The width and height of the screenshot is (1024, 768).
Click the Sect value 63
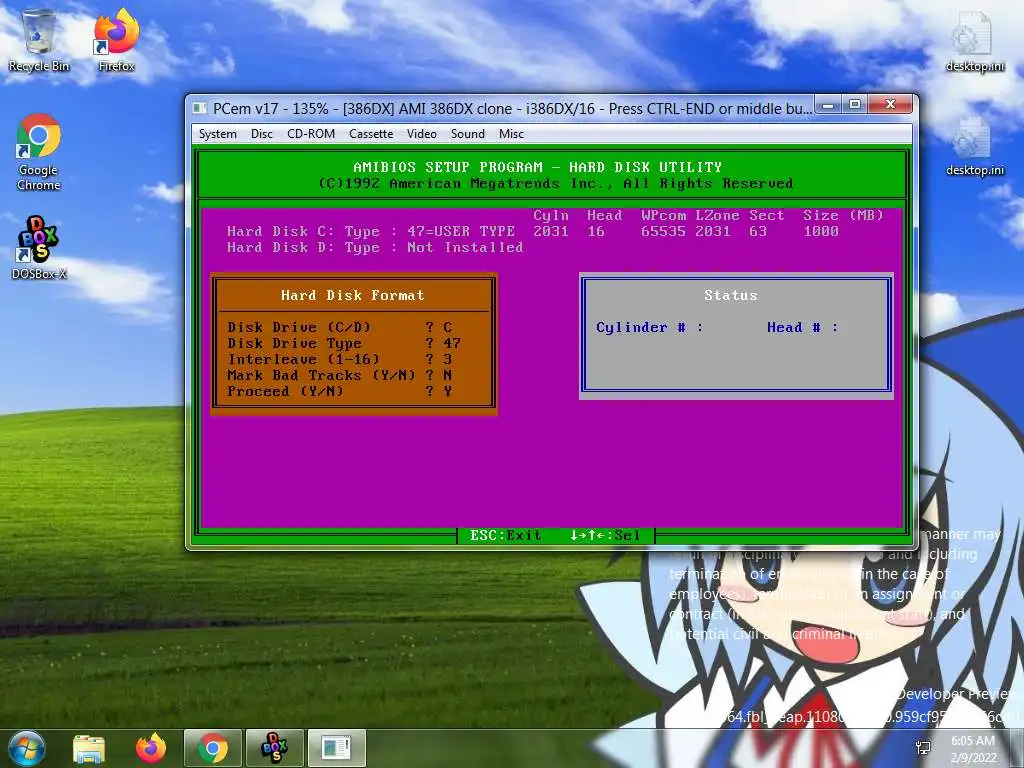click(x=758, y=231)
